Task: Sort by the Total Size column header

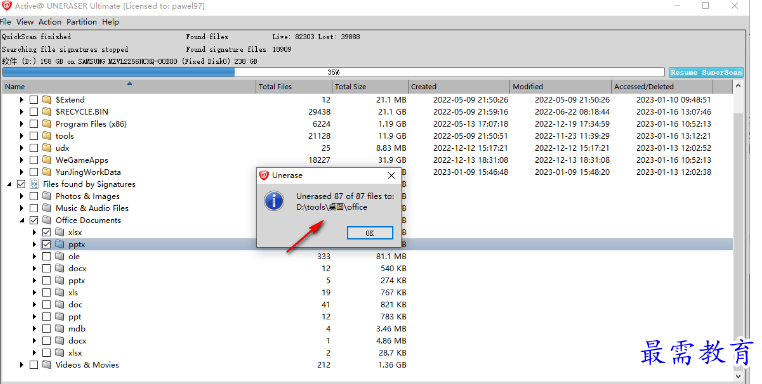Action: point(370,87)
